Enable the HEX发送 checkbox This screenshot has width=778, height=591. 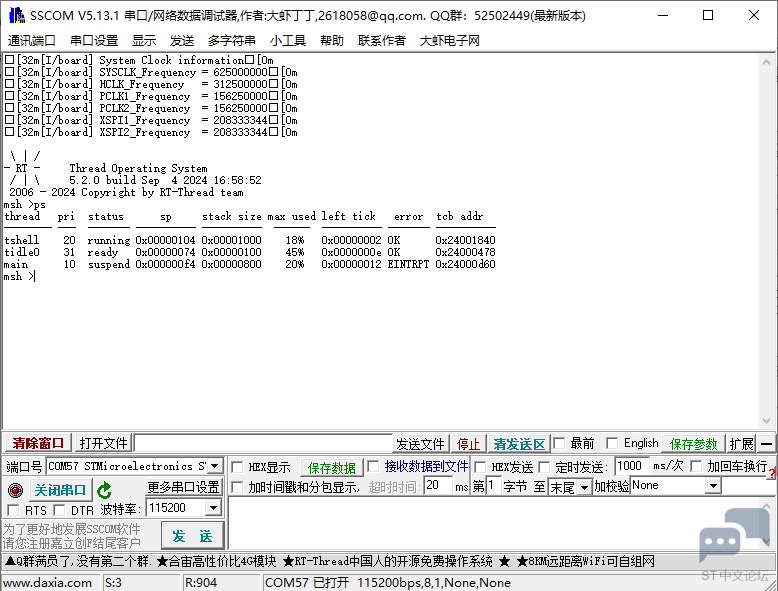pos(480,467)
